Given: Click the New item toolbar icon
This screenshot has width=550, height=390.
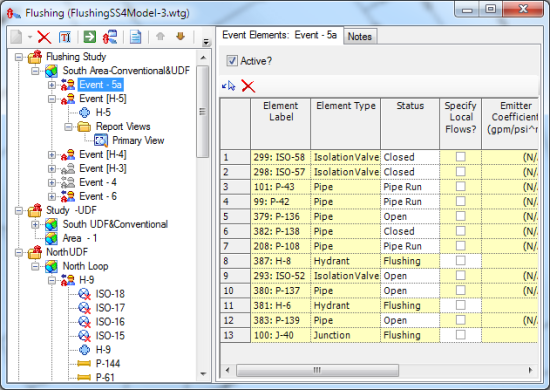Looking at the screenshot, I should (16, 37).
